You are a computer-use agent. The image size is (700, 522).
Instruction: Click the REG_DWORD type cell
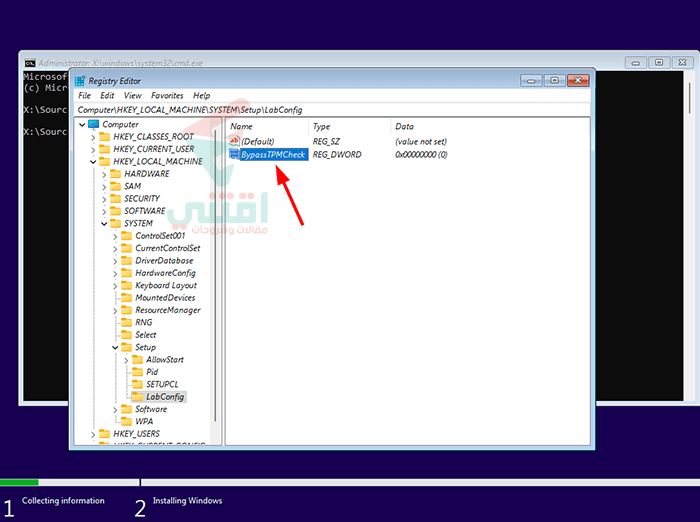point(337,155)
